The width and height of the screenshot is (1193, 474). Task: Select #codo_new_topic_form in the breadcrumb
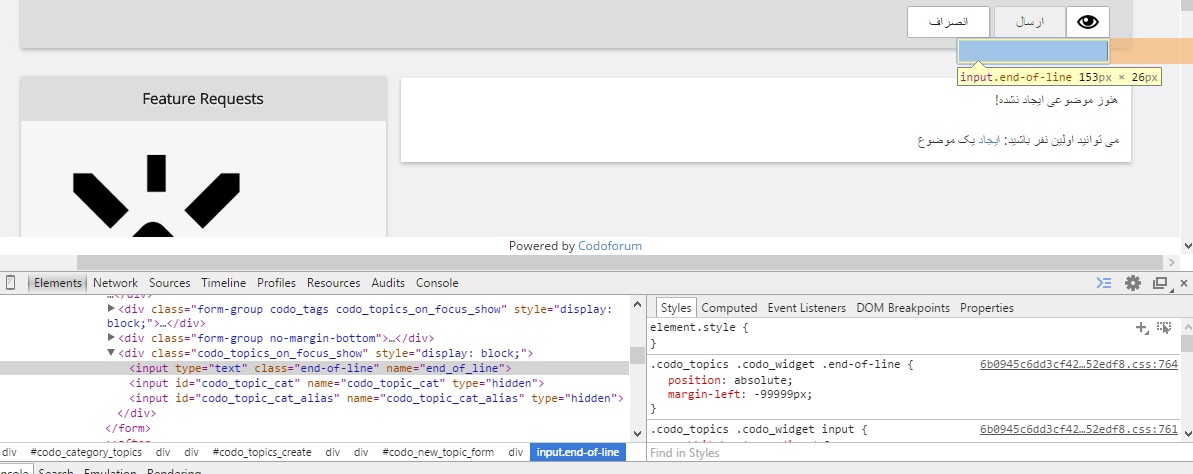pos(438,452)
